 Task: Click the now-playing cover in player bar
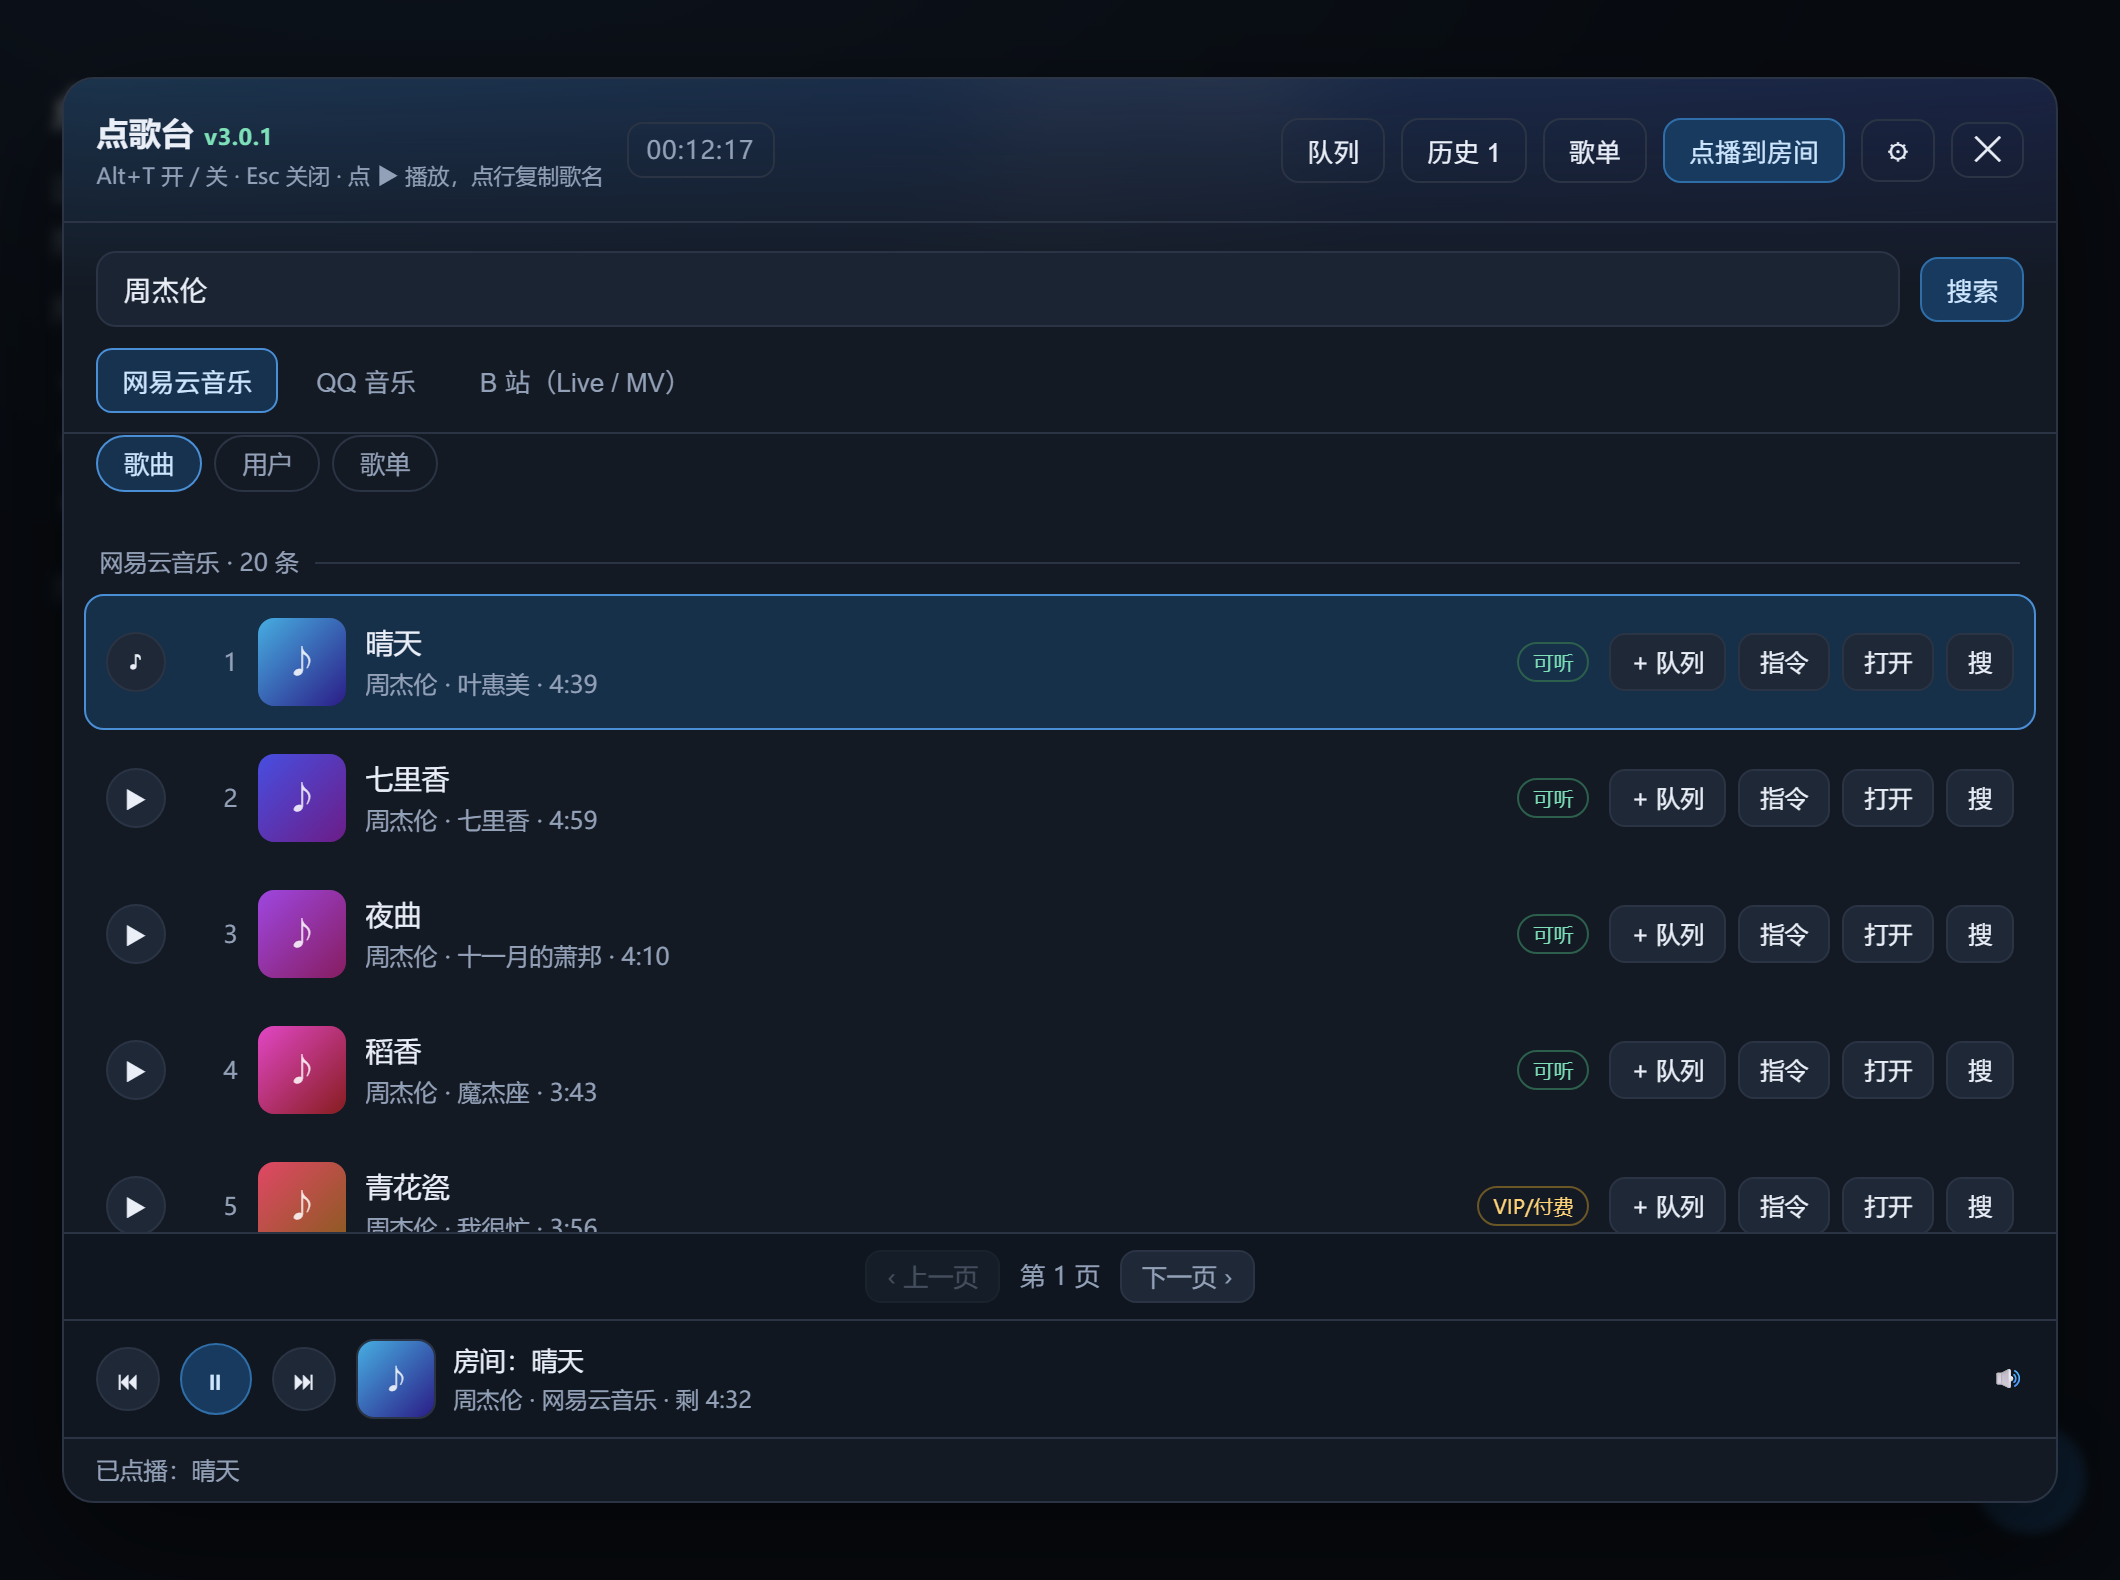tap(396, 1379)
